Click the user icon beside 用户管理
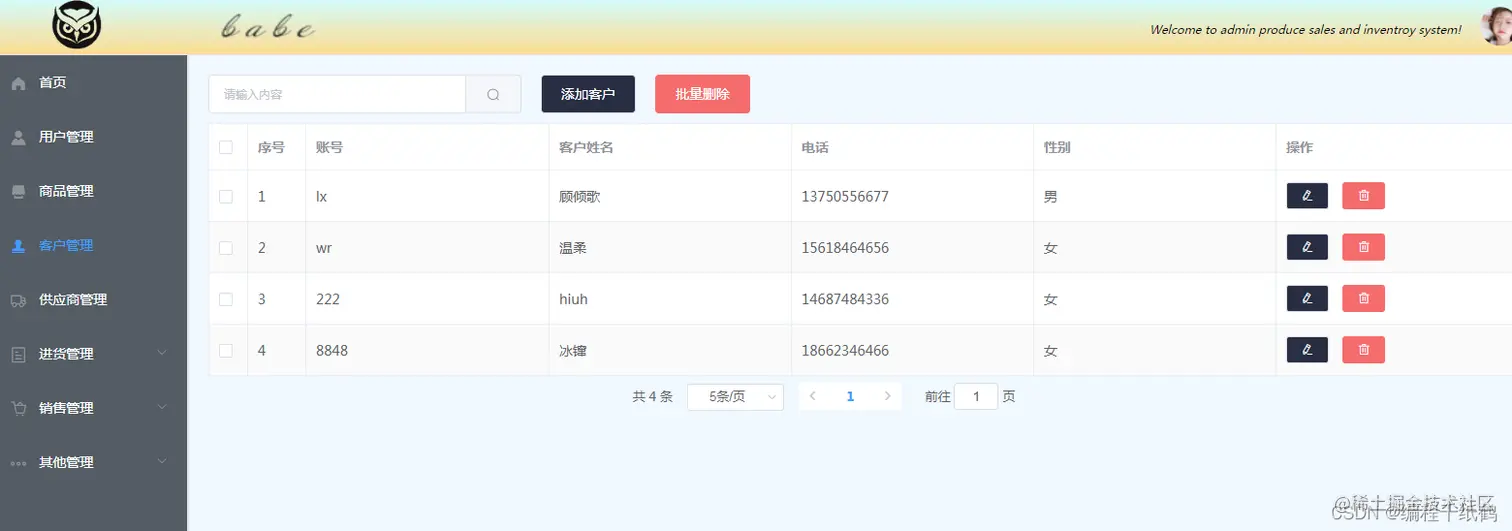Image resolution: width=1512 pixels, height=531 pixels. (x=18, y=137)
